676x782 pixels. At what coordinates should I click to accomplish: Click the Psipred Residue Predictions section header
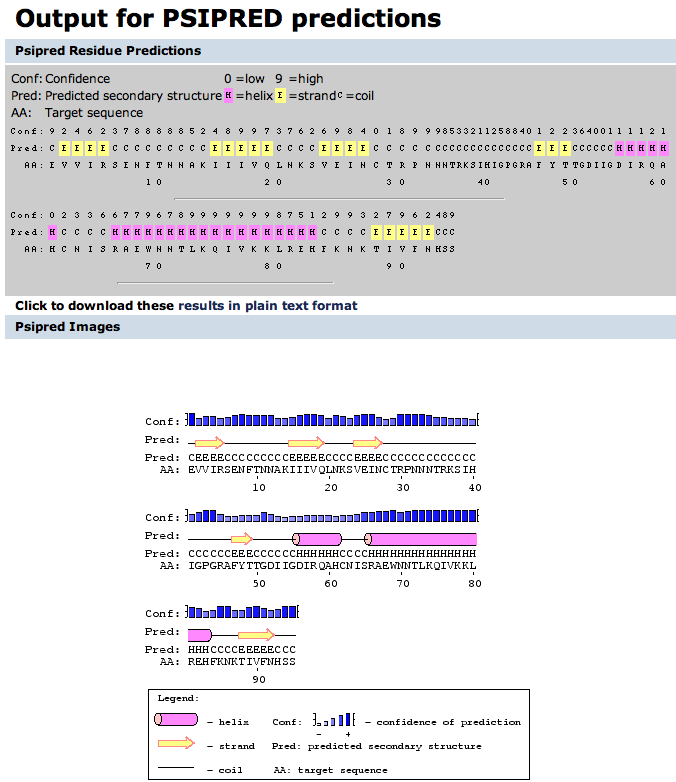[105, 50]
